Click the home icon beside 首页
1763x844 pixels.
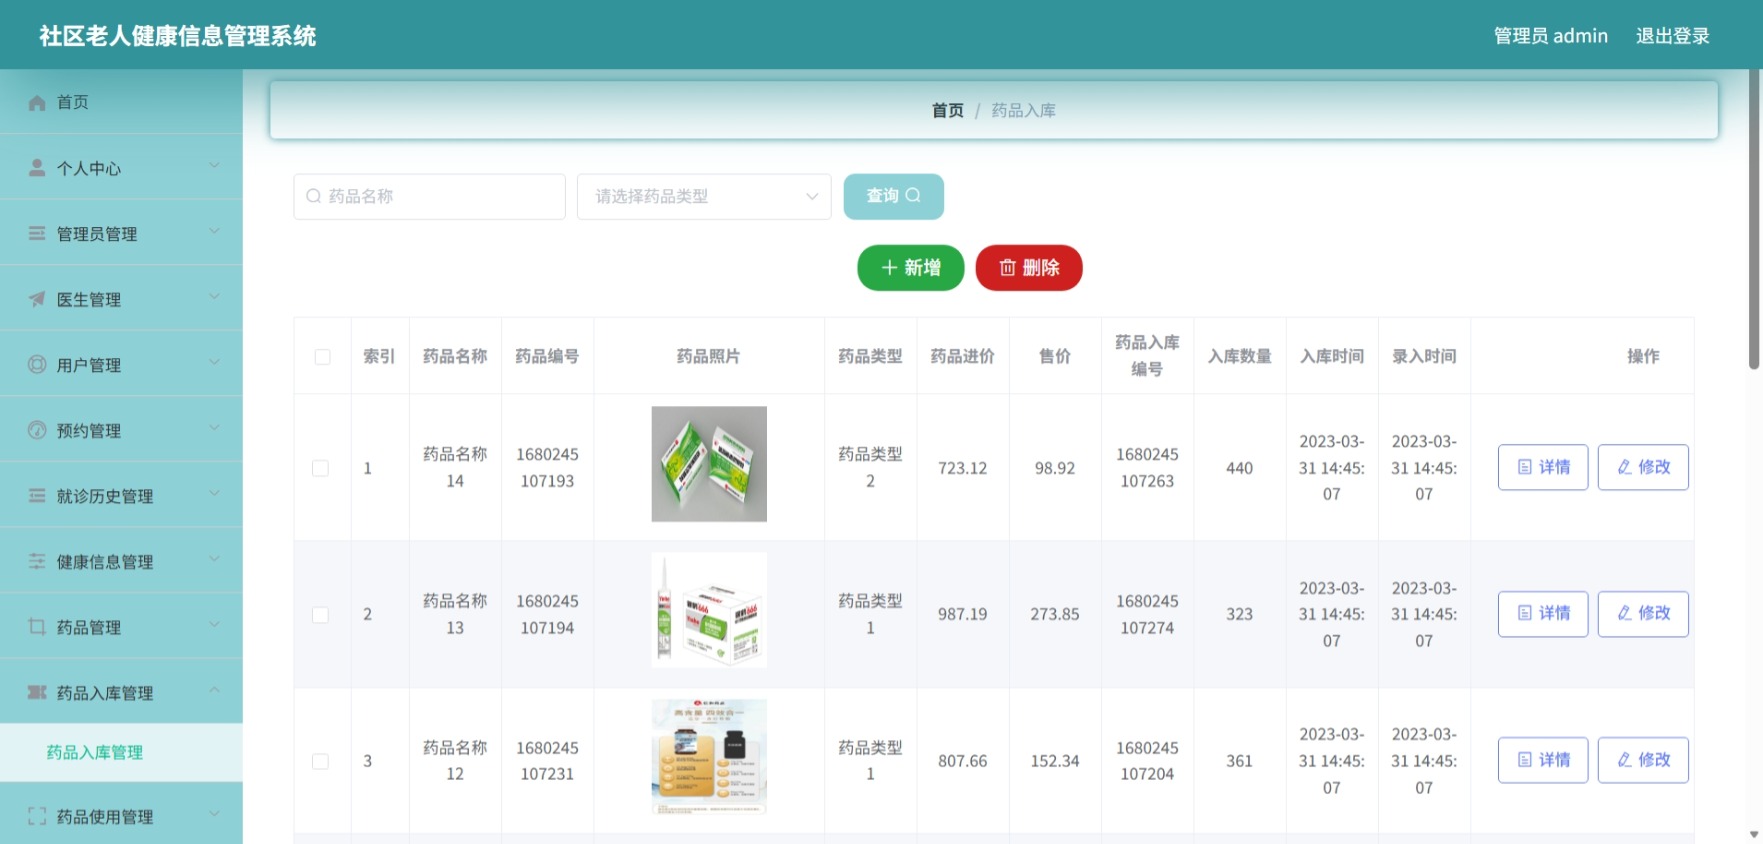coord(37,102)
